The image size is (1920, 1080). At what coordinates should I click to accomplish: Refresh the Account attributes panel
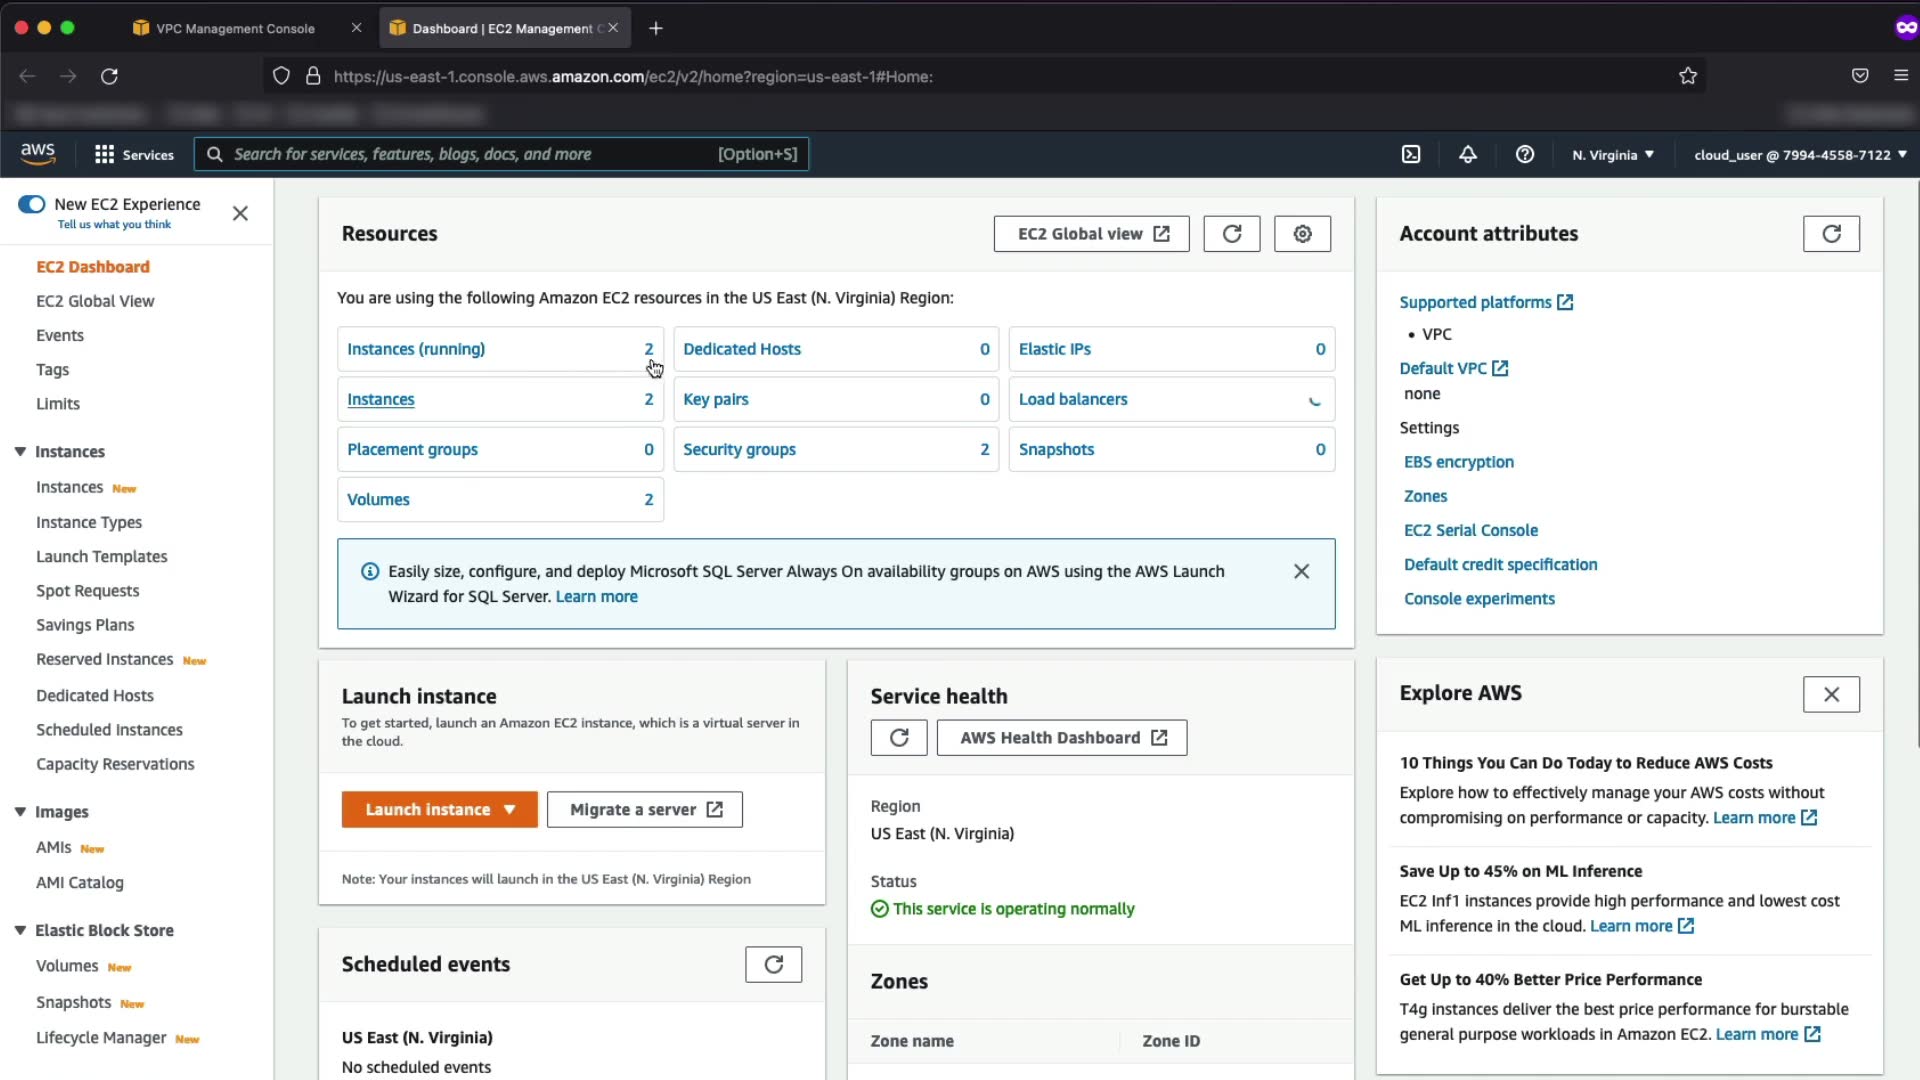(1830, 234)
